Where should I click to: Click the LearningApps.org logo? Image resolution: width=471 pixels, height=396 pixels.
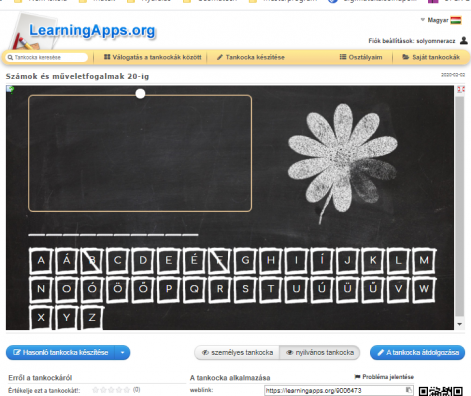[x=83, y=31]
